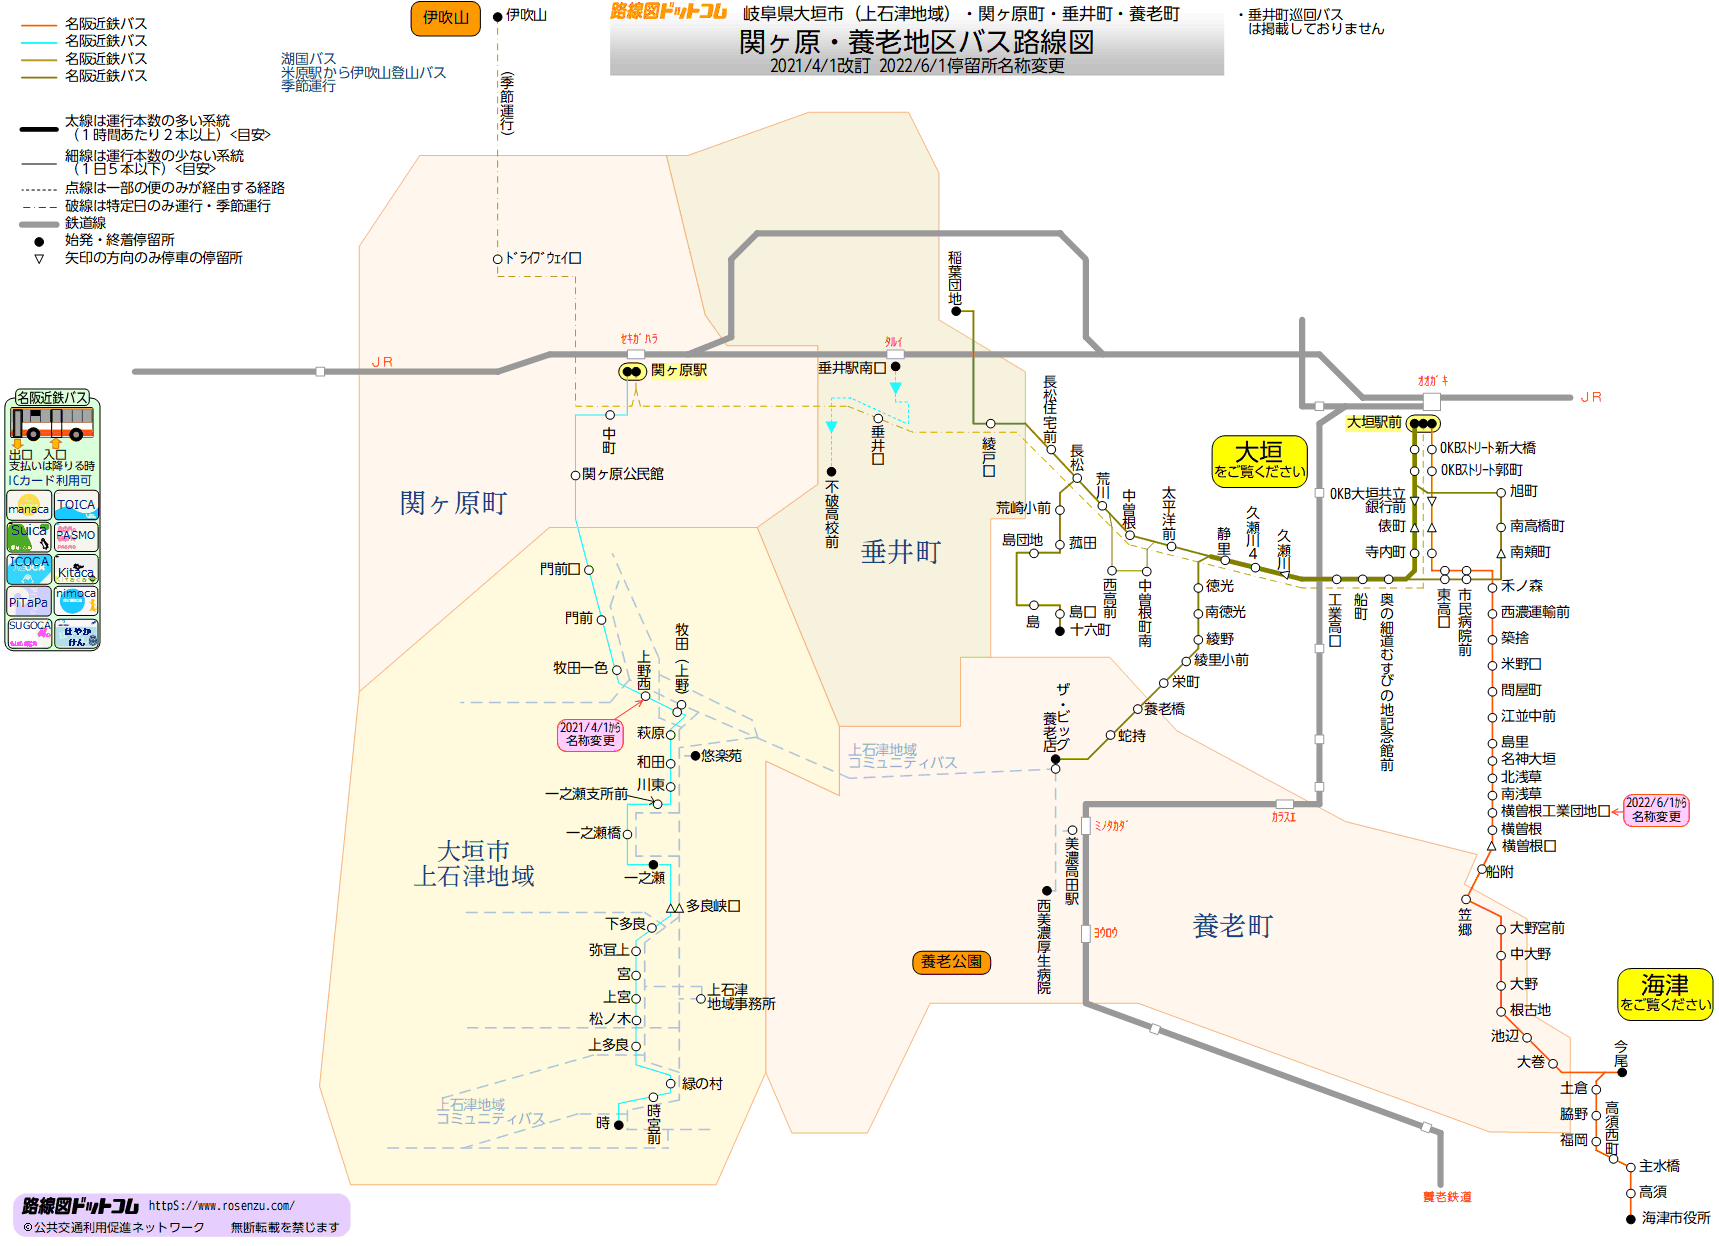Screen dimensions: 1719x1246
Task: Select the 緑の村 stop
Action: (671, 1084)
